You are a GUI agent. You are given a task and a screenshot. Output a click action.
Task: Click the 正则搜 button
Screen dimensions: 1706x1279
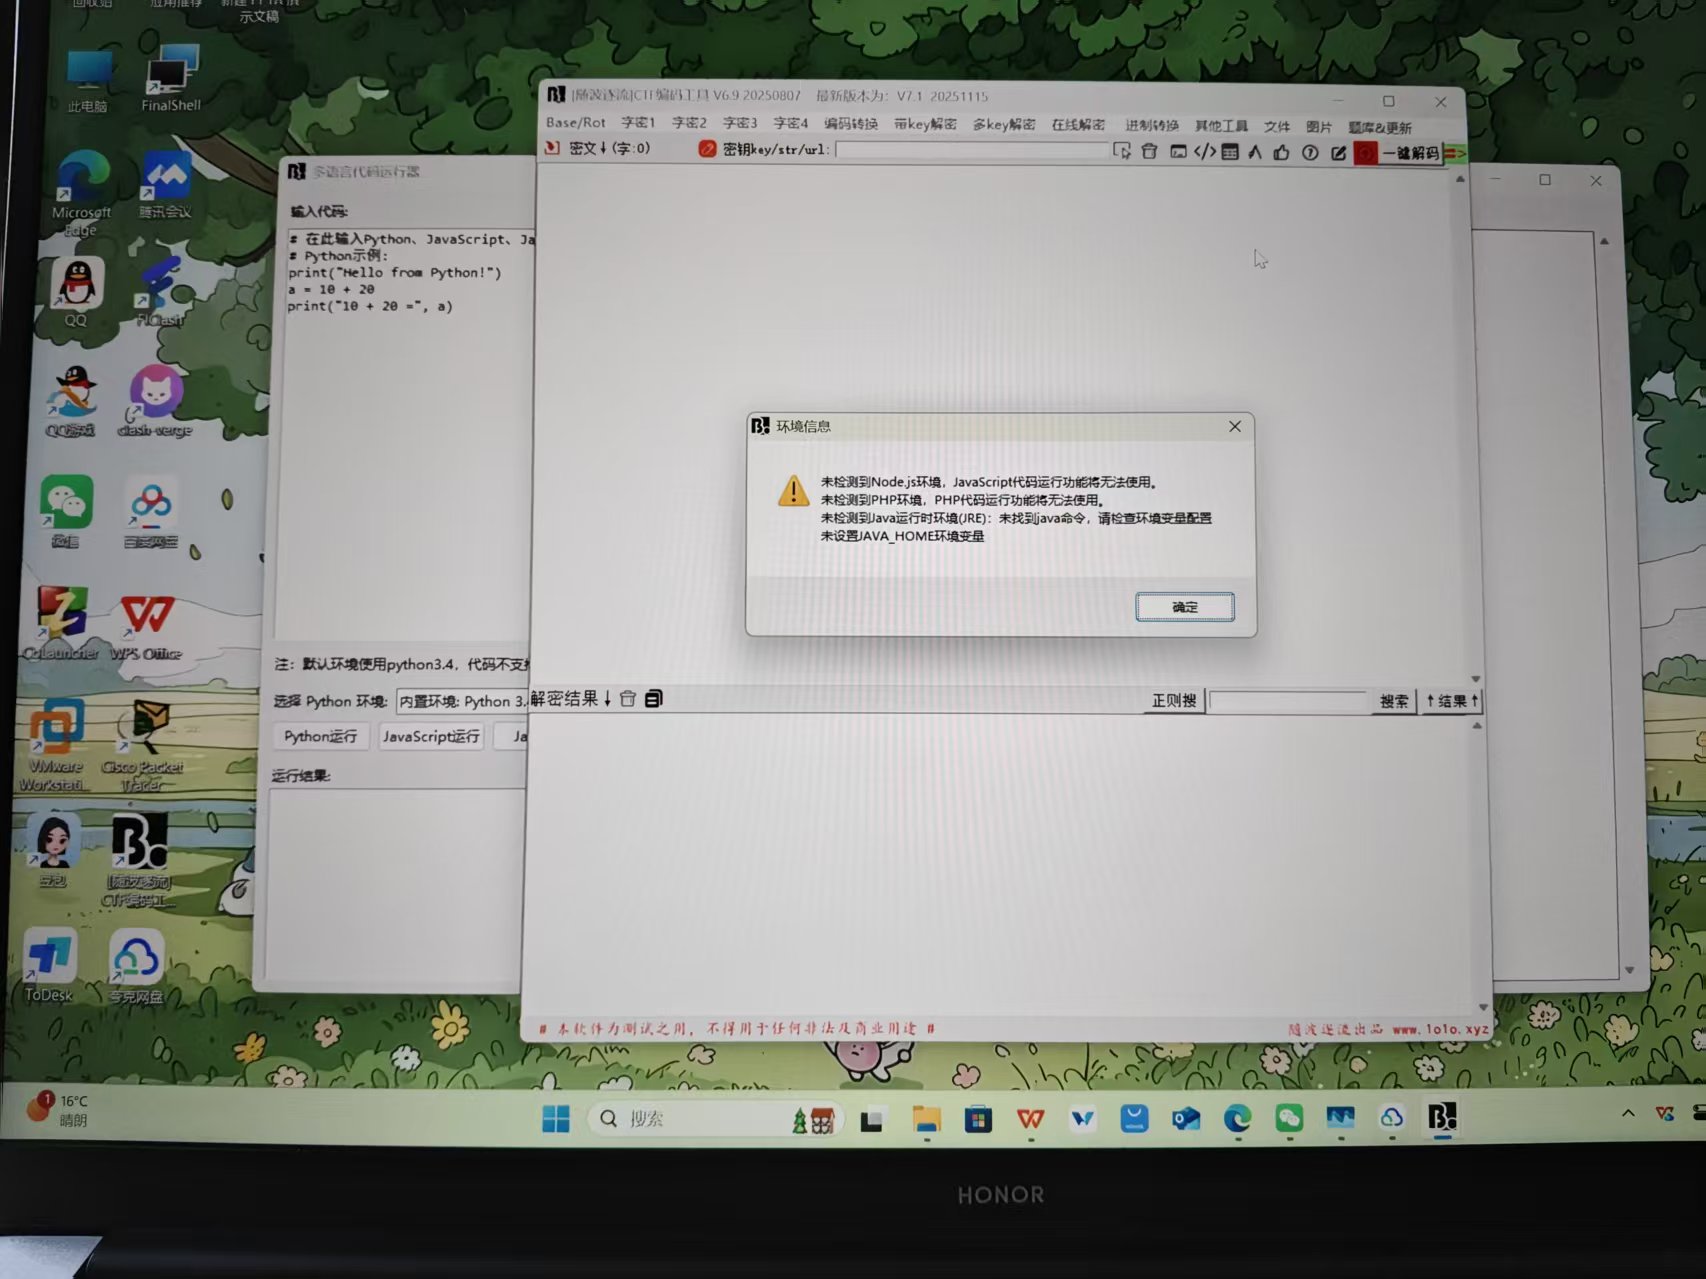click(x=1174, y=700)
